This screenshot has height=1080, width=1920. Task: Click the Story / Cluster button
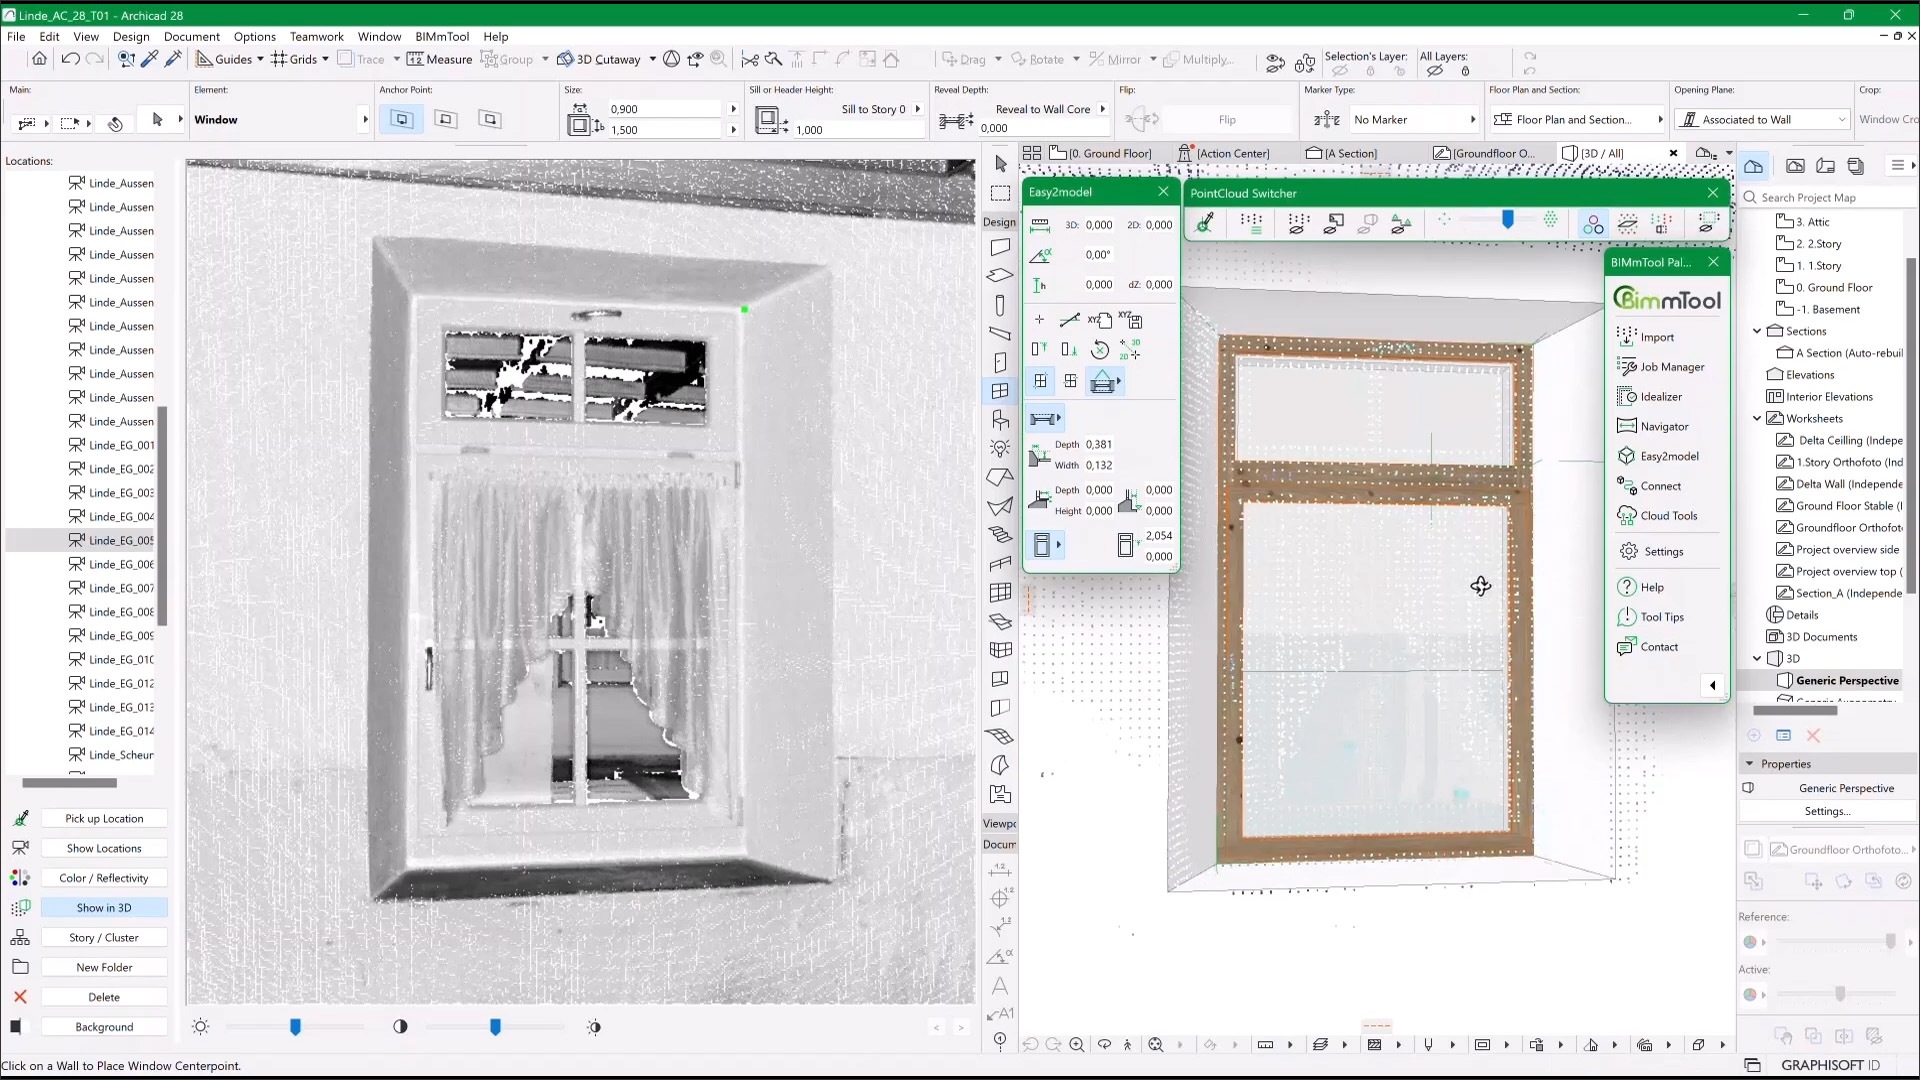point(104,938)
